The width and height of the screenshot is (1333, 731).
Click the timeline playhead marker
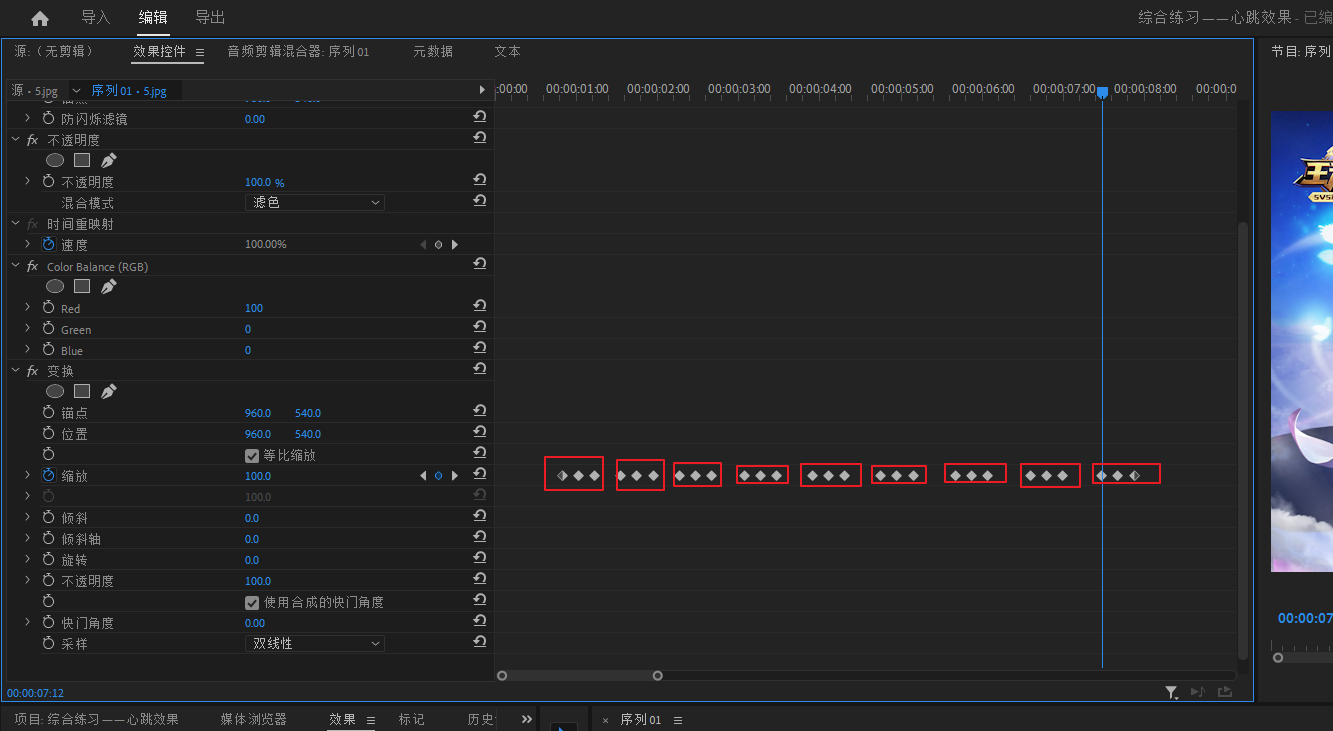coord(1102,92)
